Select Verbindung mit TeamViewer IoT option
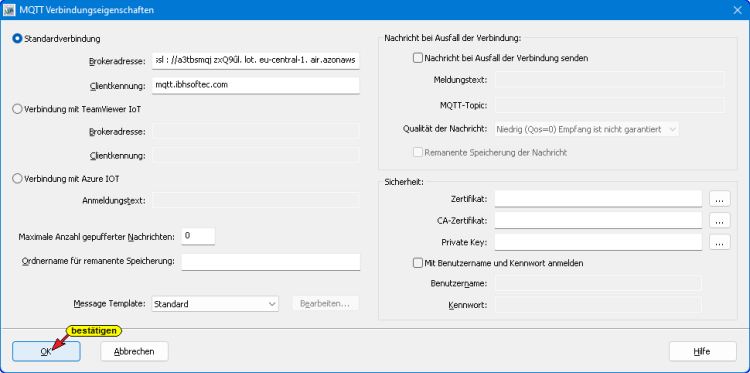 pyautogui.click(x=17, y=109)
